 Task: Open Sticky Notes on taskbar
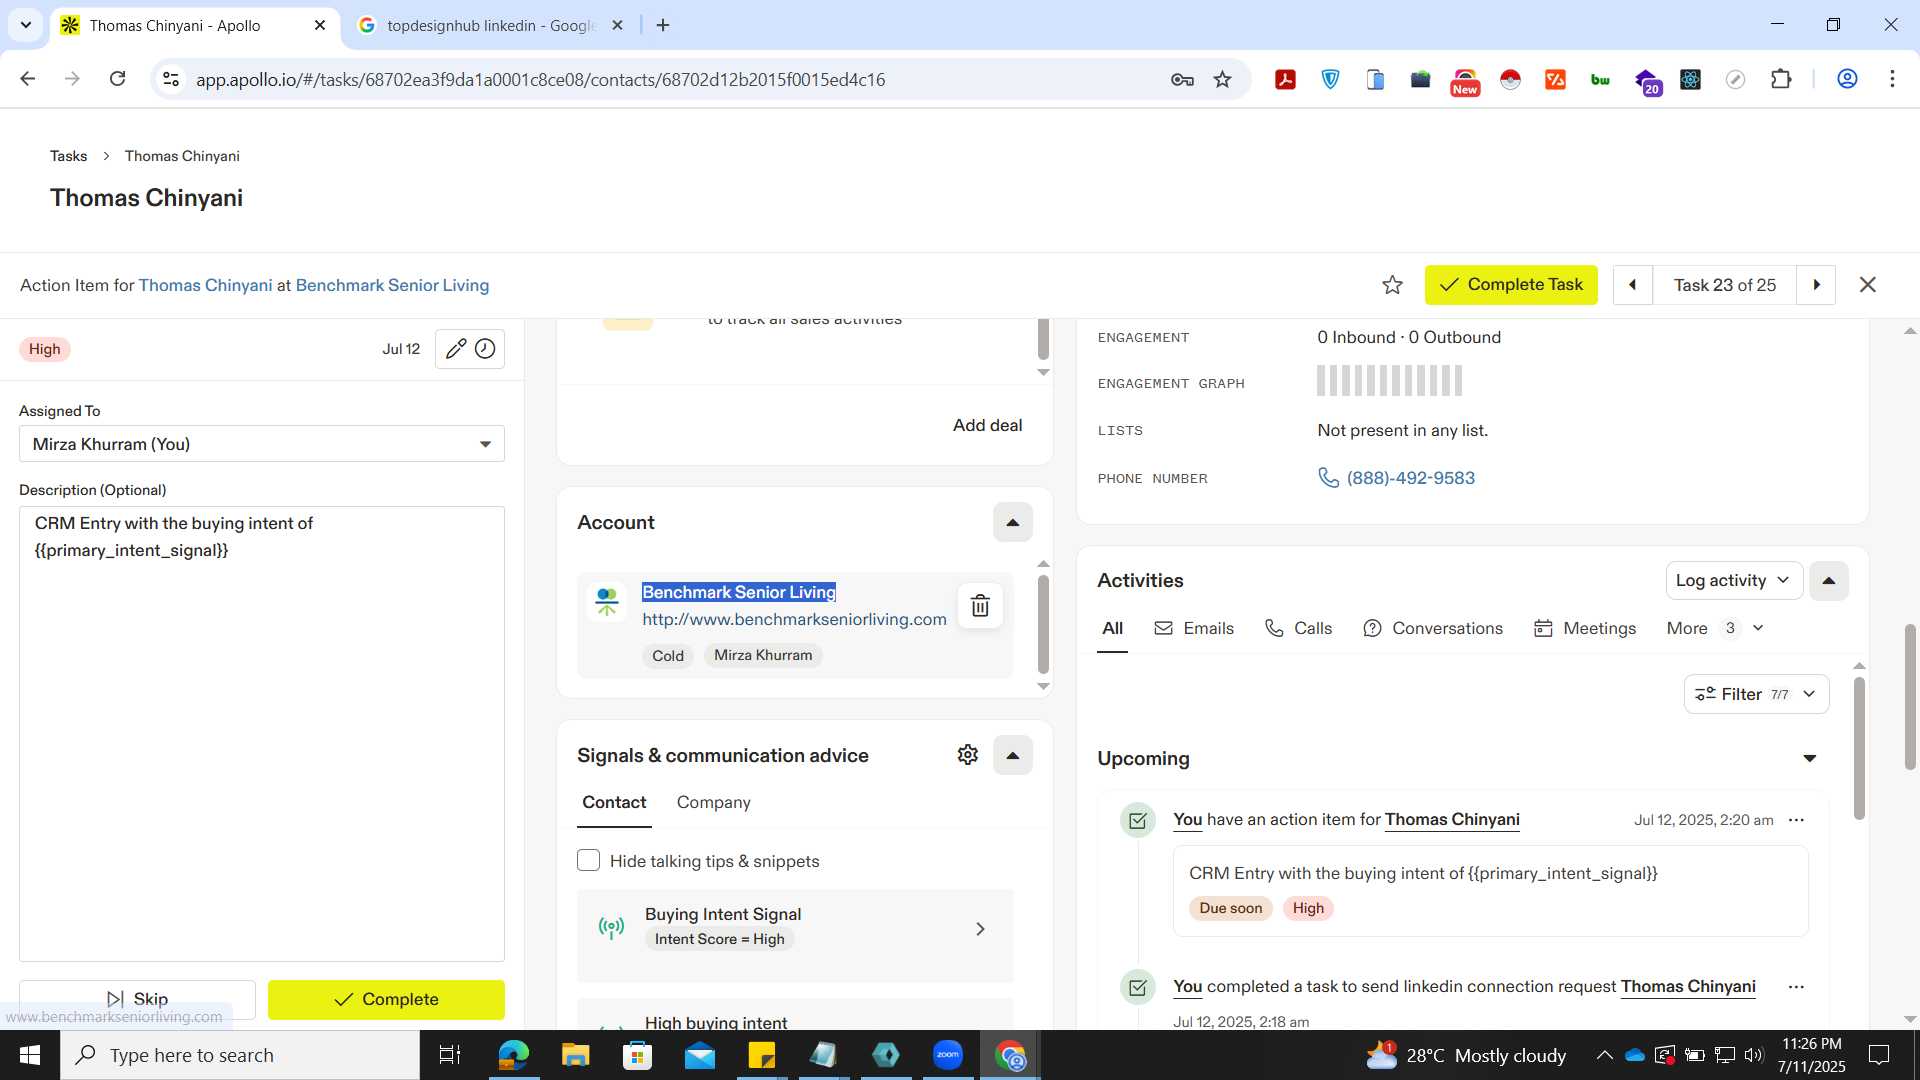762,1055
